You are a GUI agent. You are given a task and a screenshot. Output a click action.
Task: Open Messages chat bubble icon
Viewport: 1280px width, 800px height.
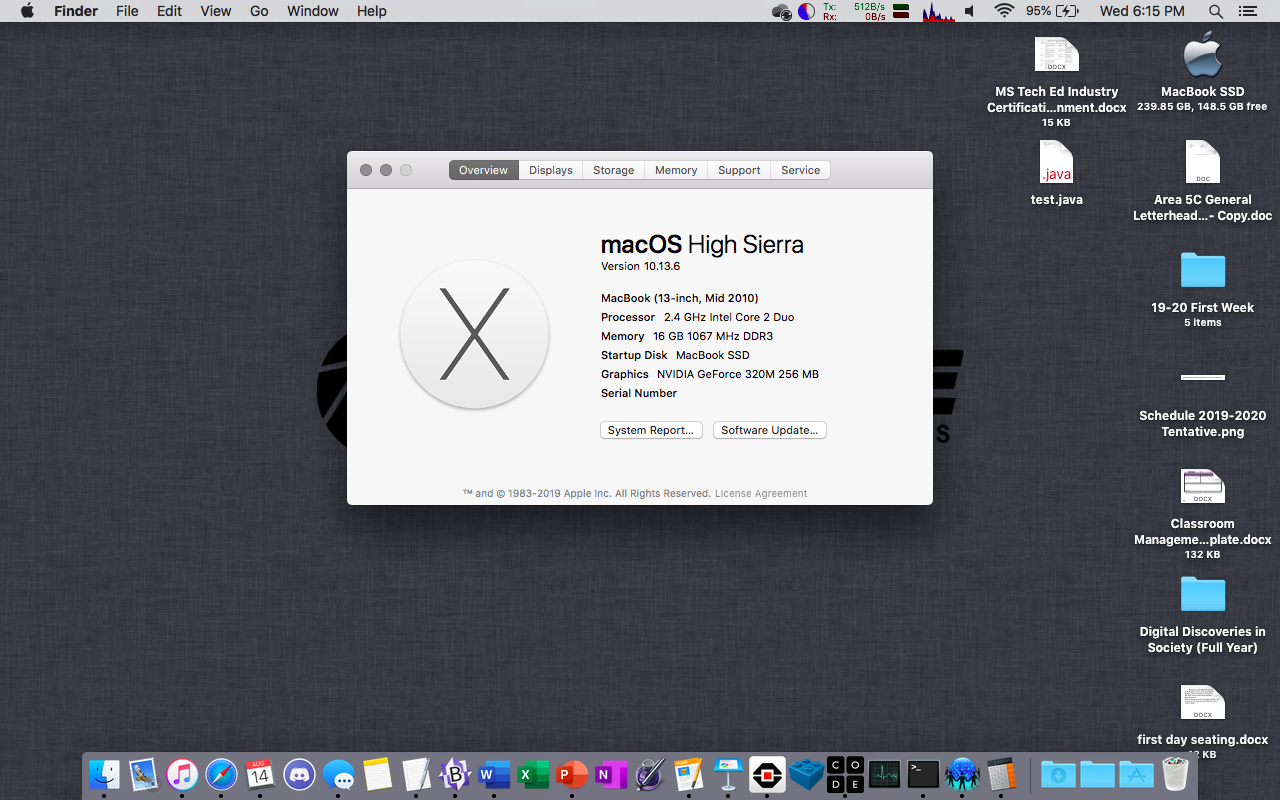coord(338,774)
